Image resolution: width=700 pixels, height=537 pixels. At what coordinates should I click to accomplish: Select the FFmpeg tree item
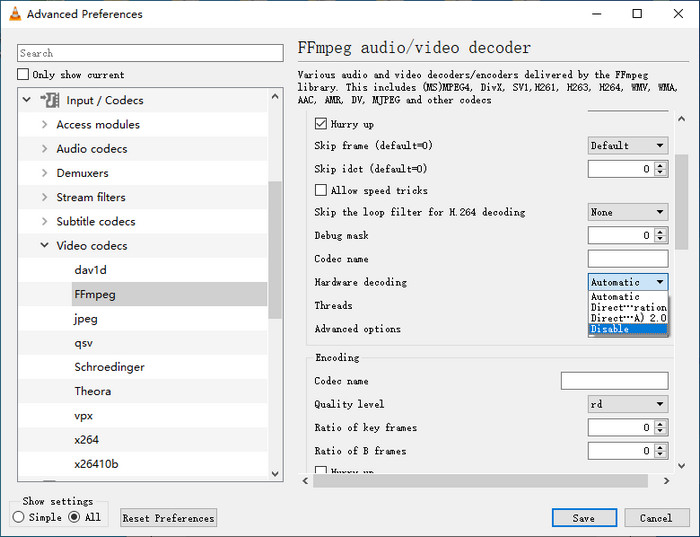(x=169, y=294)
